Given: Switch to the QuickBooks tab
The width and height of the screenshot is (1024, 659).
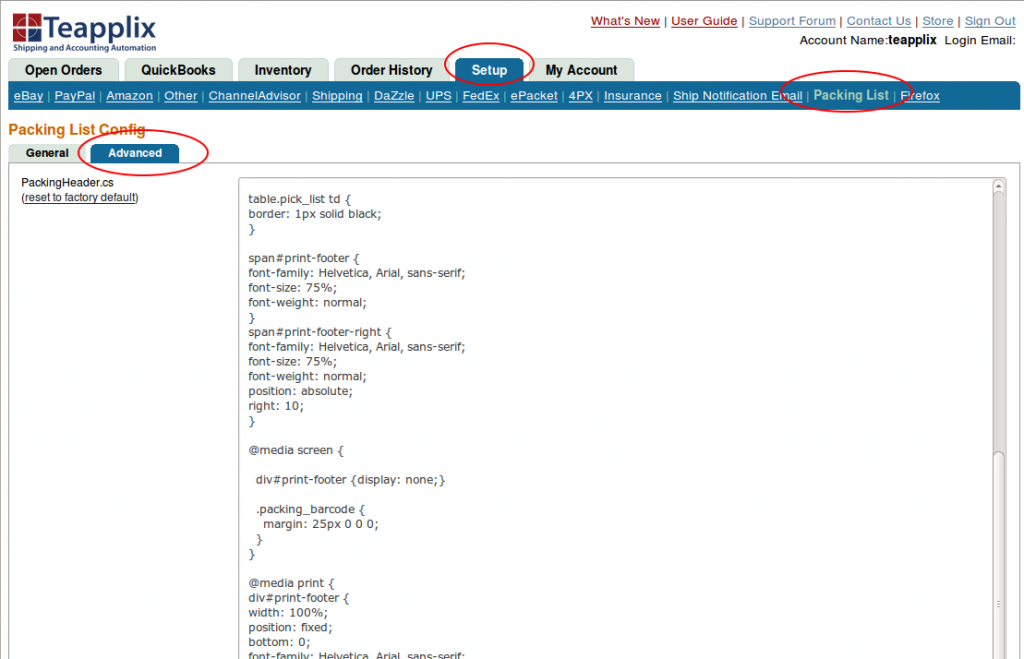Looking at the screenshot, I should pyautogui.click(x=178, y=70).
